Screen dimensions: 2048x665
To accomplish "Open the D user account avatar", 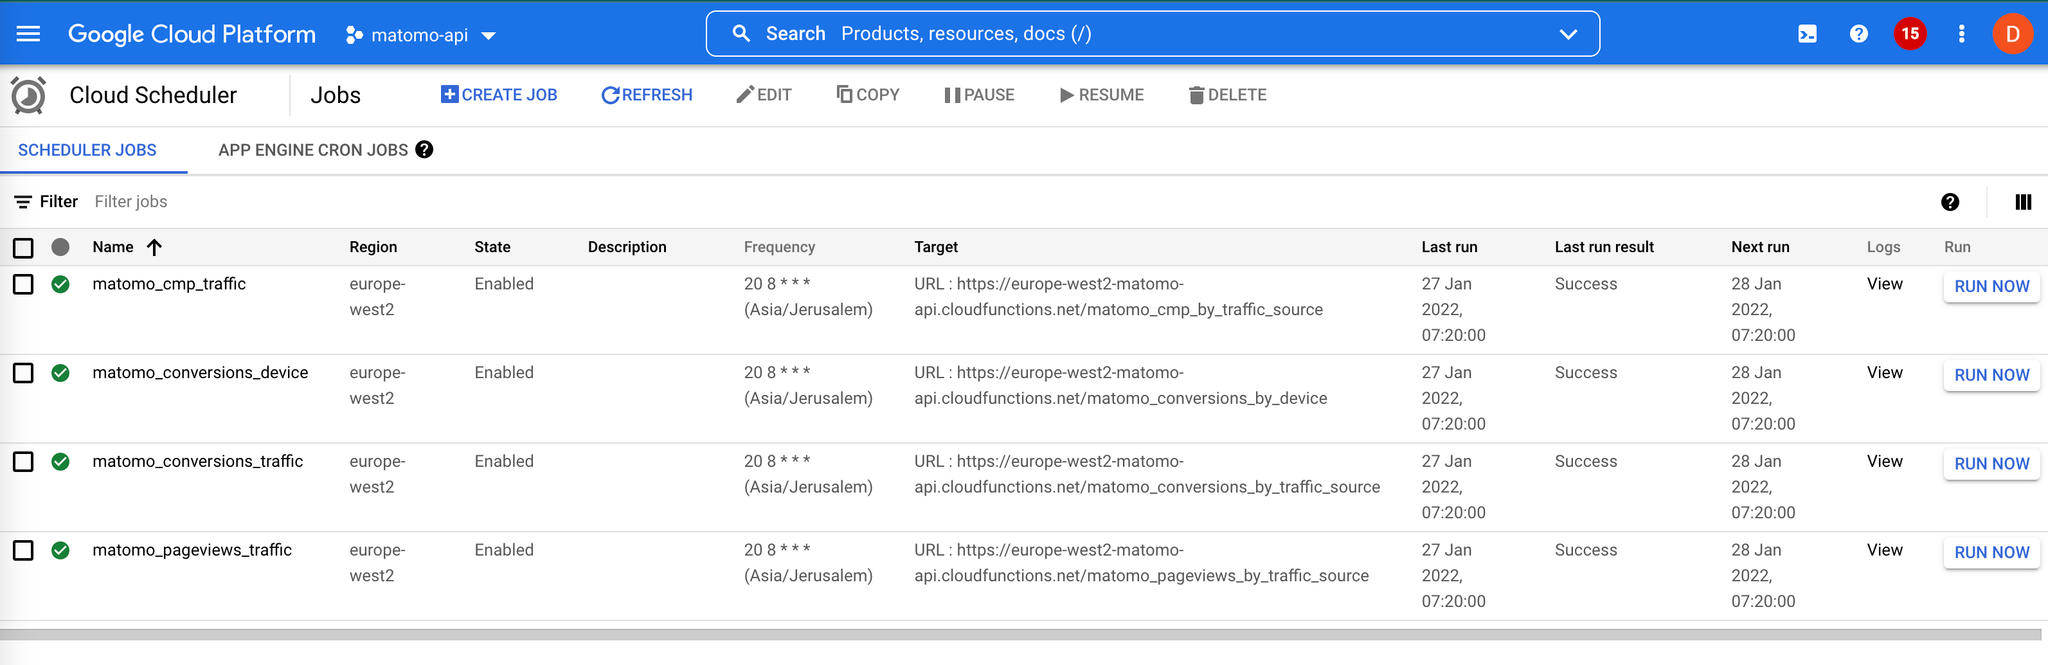I will click(2013, 34).
